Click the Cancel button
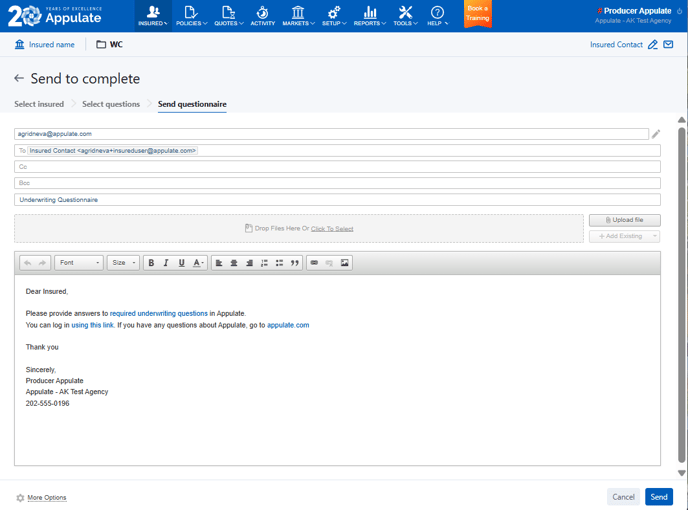 point(623,497)
